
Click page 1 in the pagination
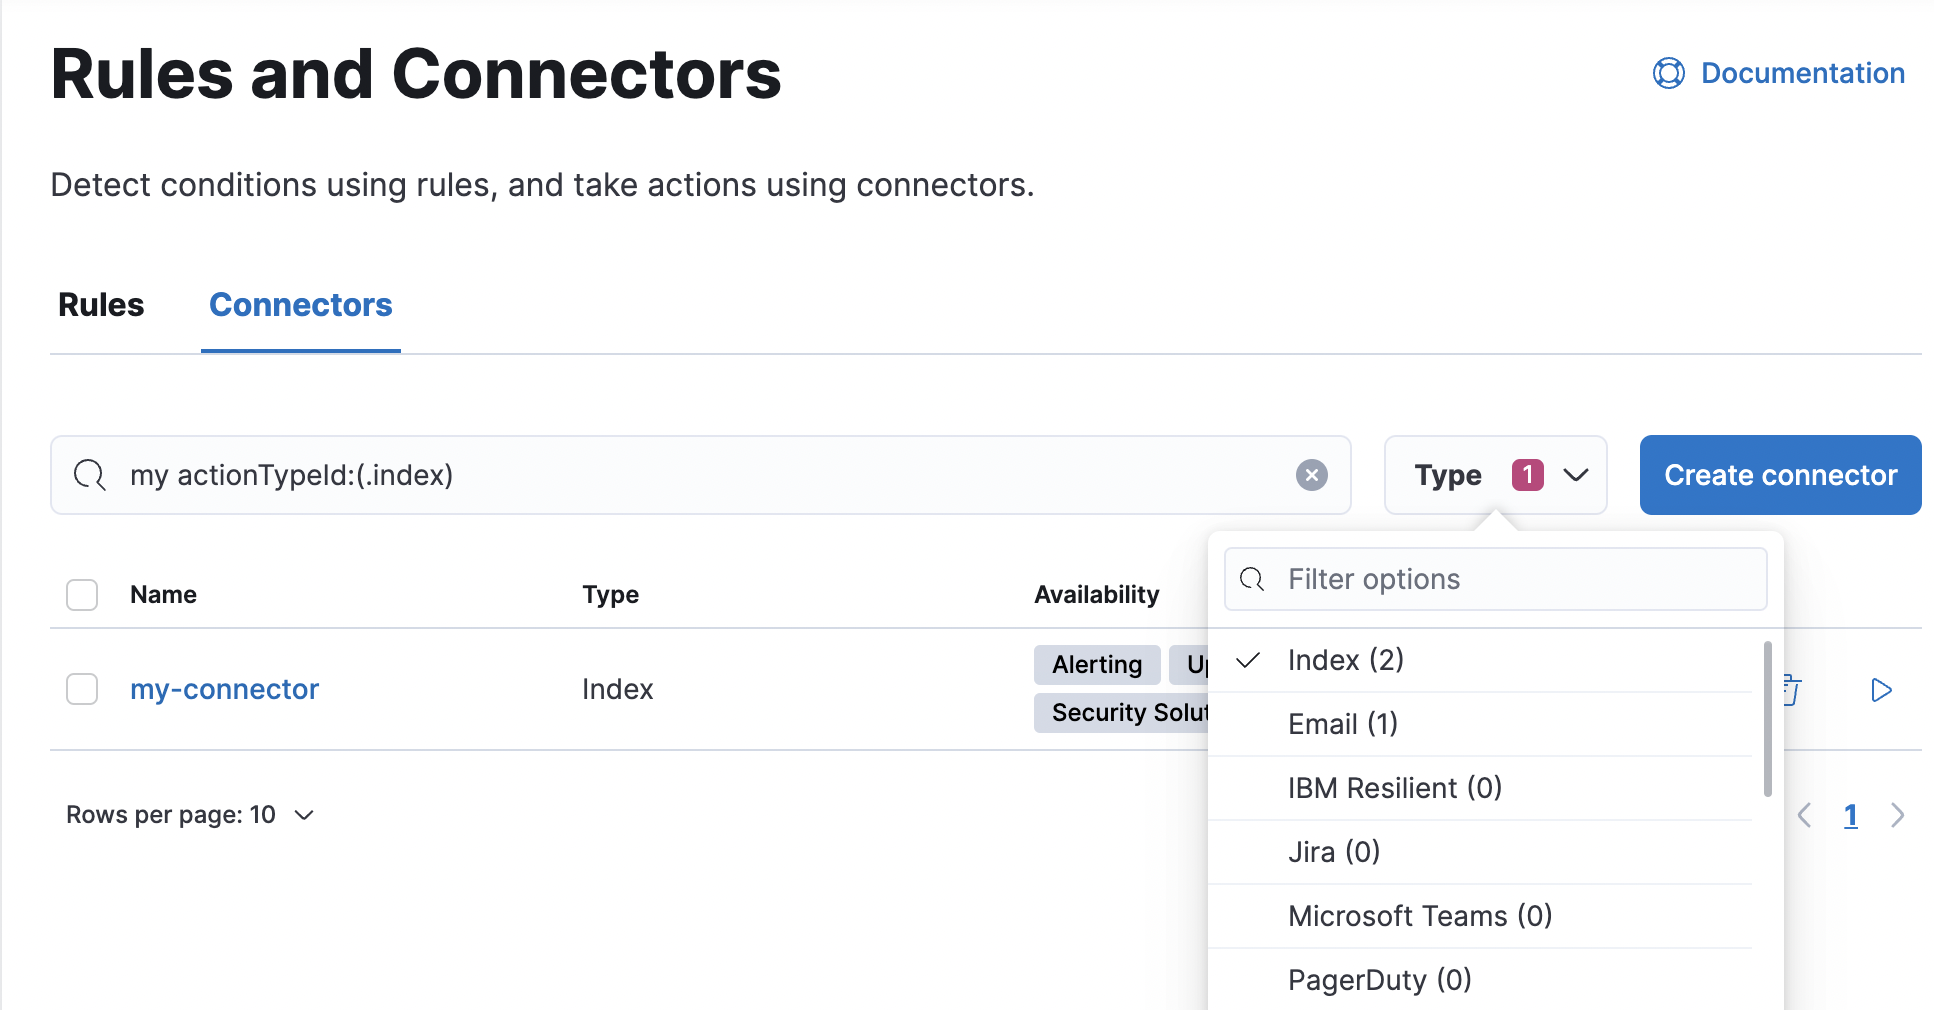click(1851, 815)
